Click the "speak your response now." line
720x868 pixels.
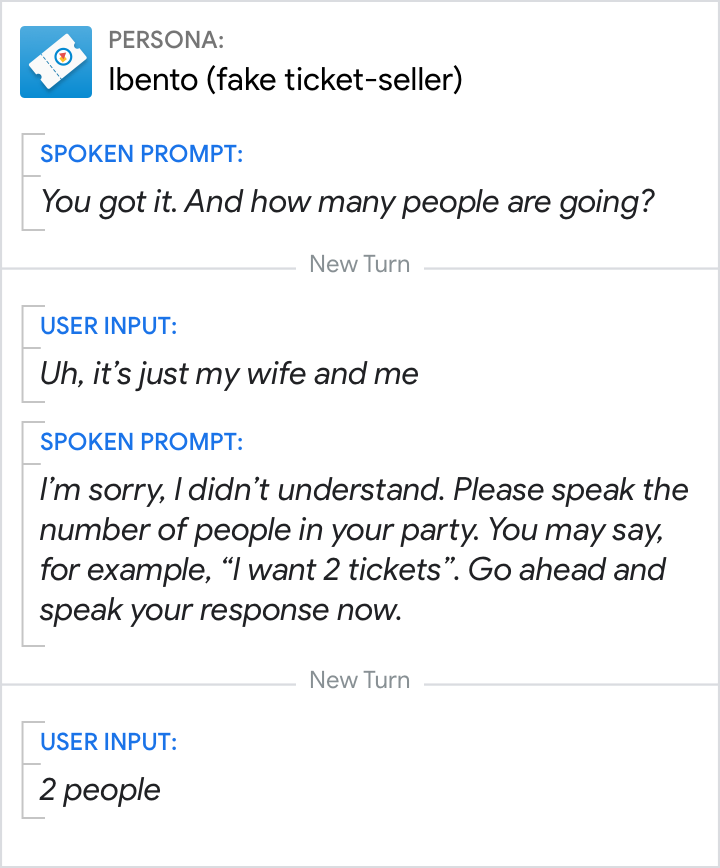click(220, 610)
